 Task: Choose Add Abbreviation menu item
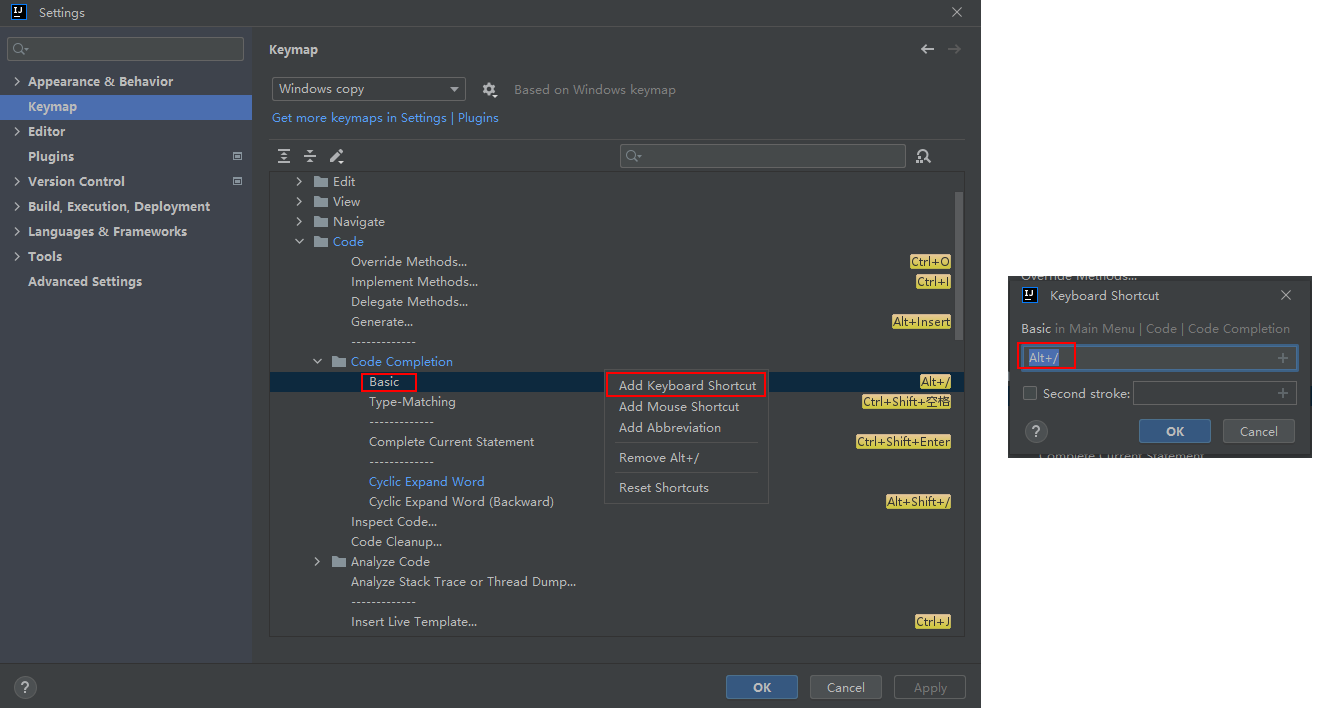687,427
